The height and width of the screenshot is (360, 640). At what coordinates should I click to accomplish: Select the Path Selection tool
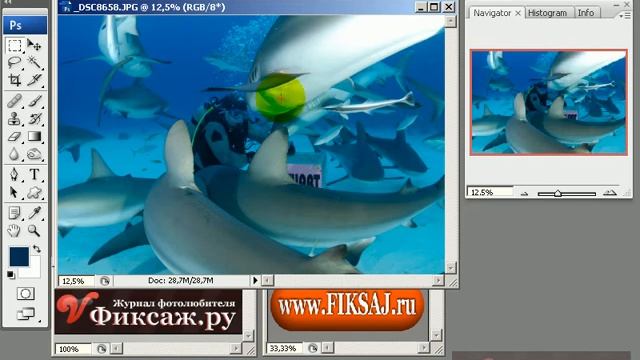pyautogui.click(x=15, y=192)
